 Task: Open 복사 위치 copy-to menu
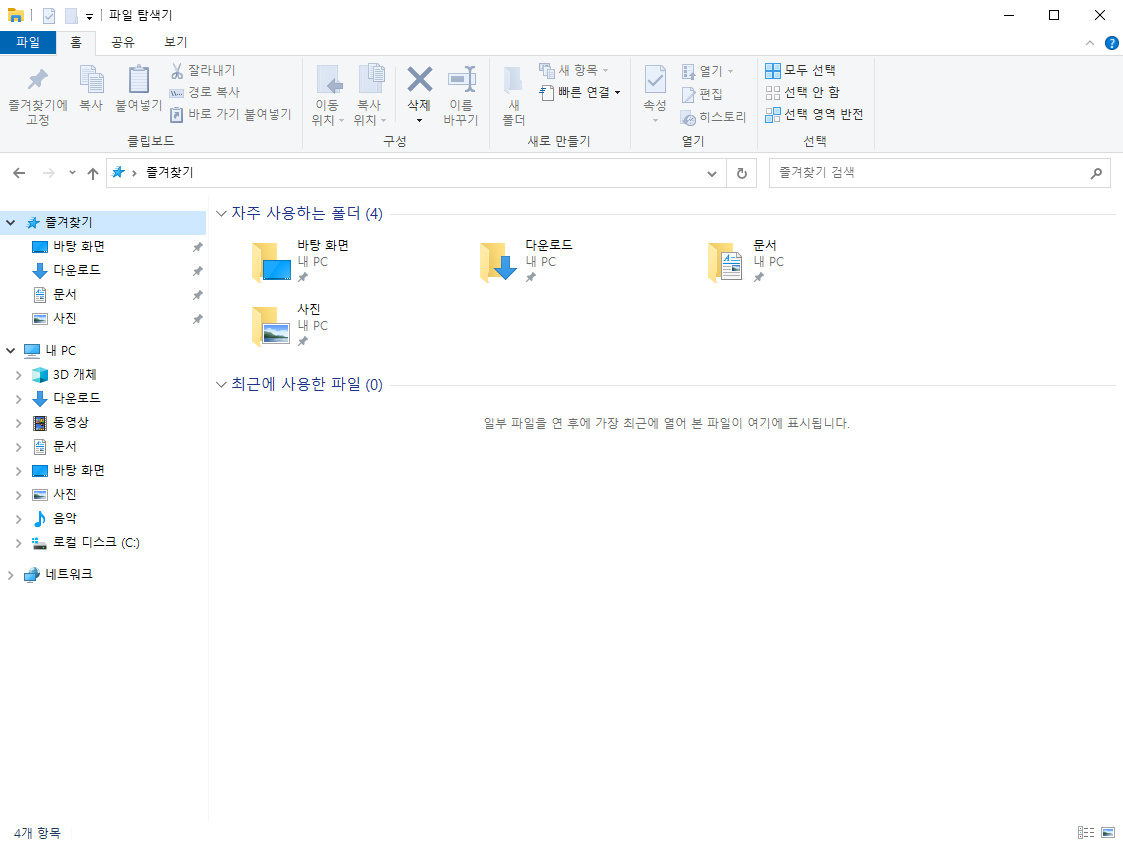[x=370, y=95]
